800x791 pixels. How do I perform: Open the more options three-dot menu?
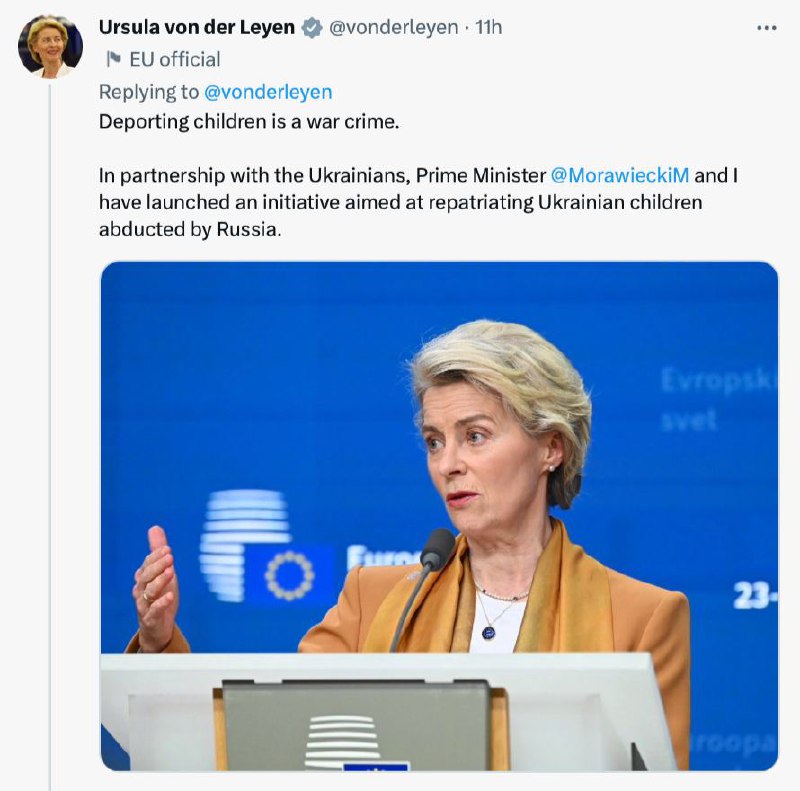tap(767, 28)
